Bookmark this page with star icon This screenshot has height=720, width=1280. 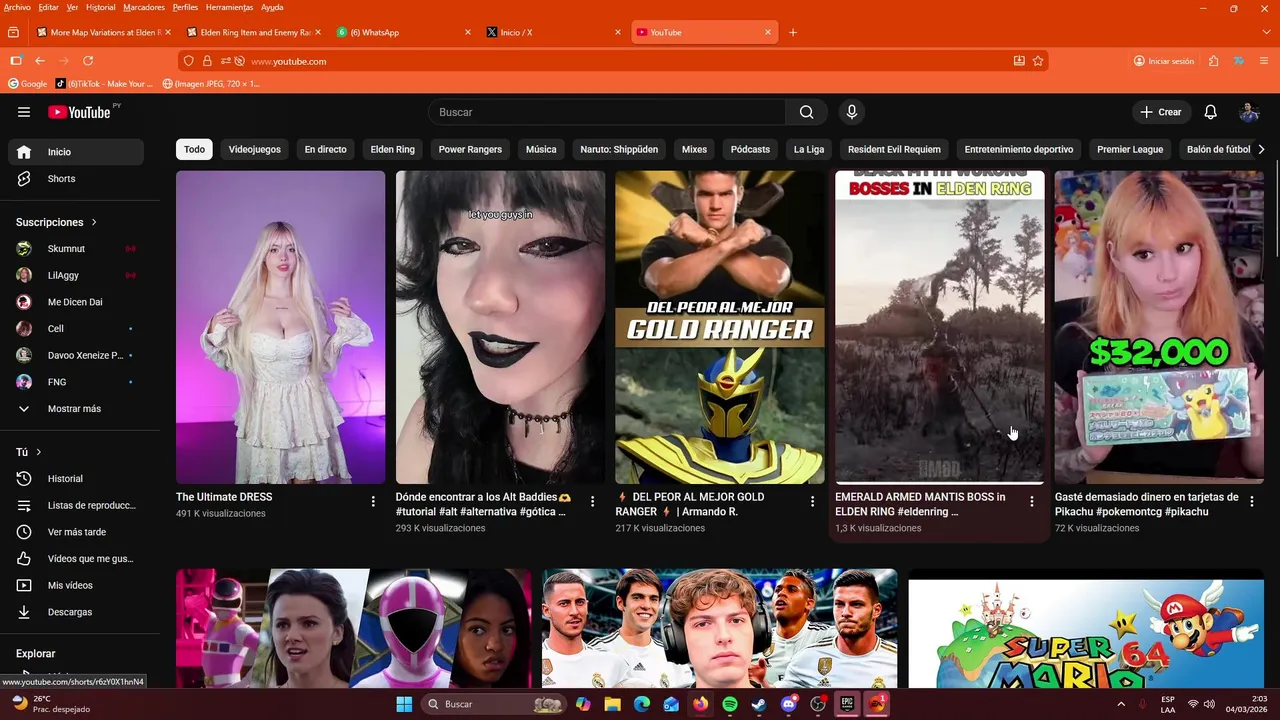click(1038, 61)
